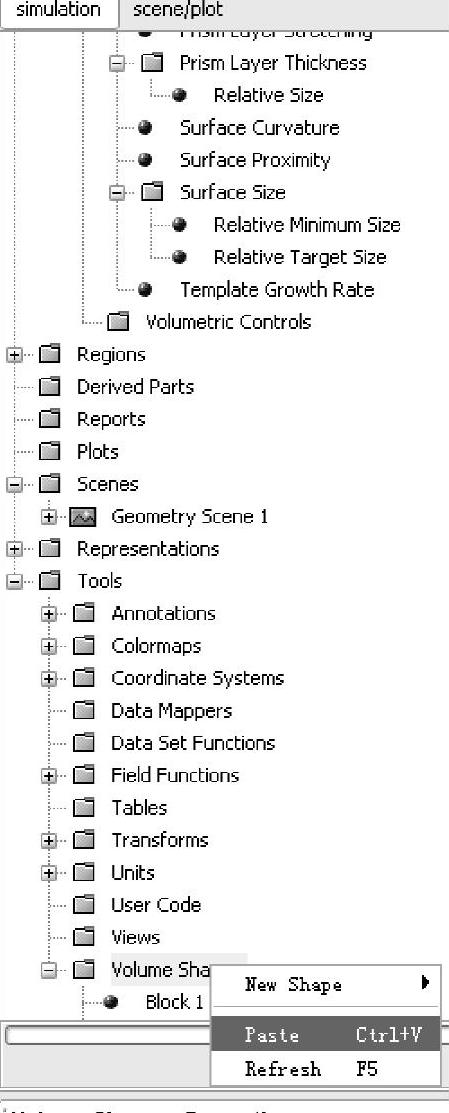Expand the Coordinate Systems folder

coord(48,679)
